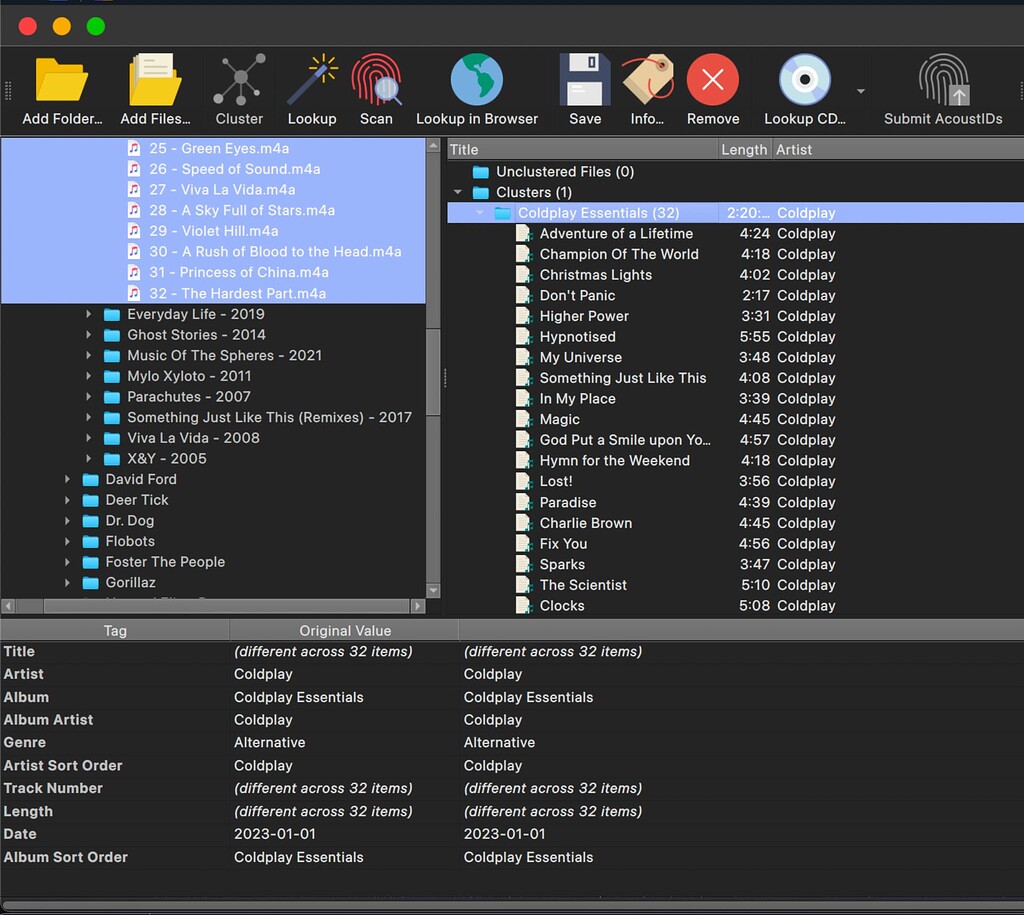Start Lookup with the magic wand icon
1024x915 pixels.
point(312,90)
